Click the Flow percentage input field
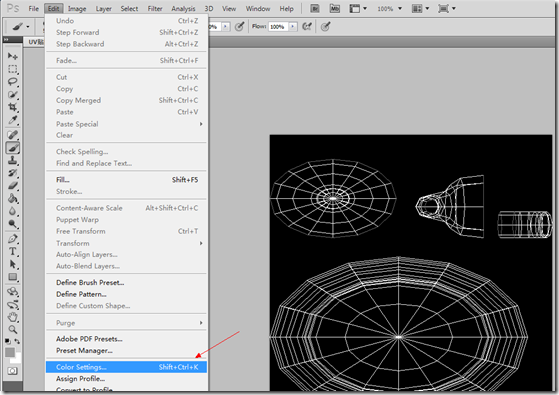Viewport: 559px width, 395px height. 278,26
